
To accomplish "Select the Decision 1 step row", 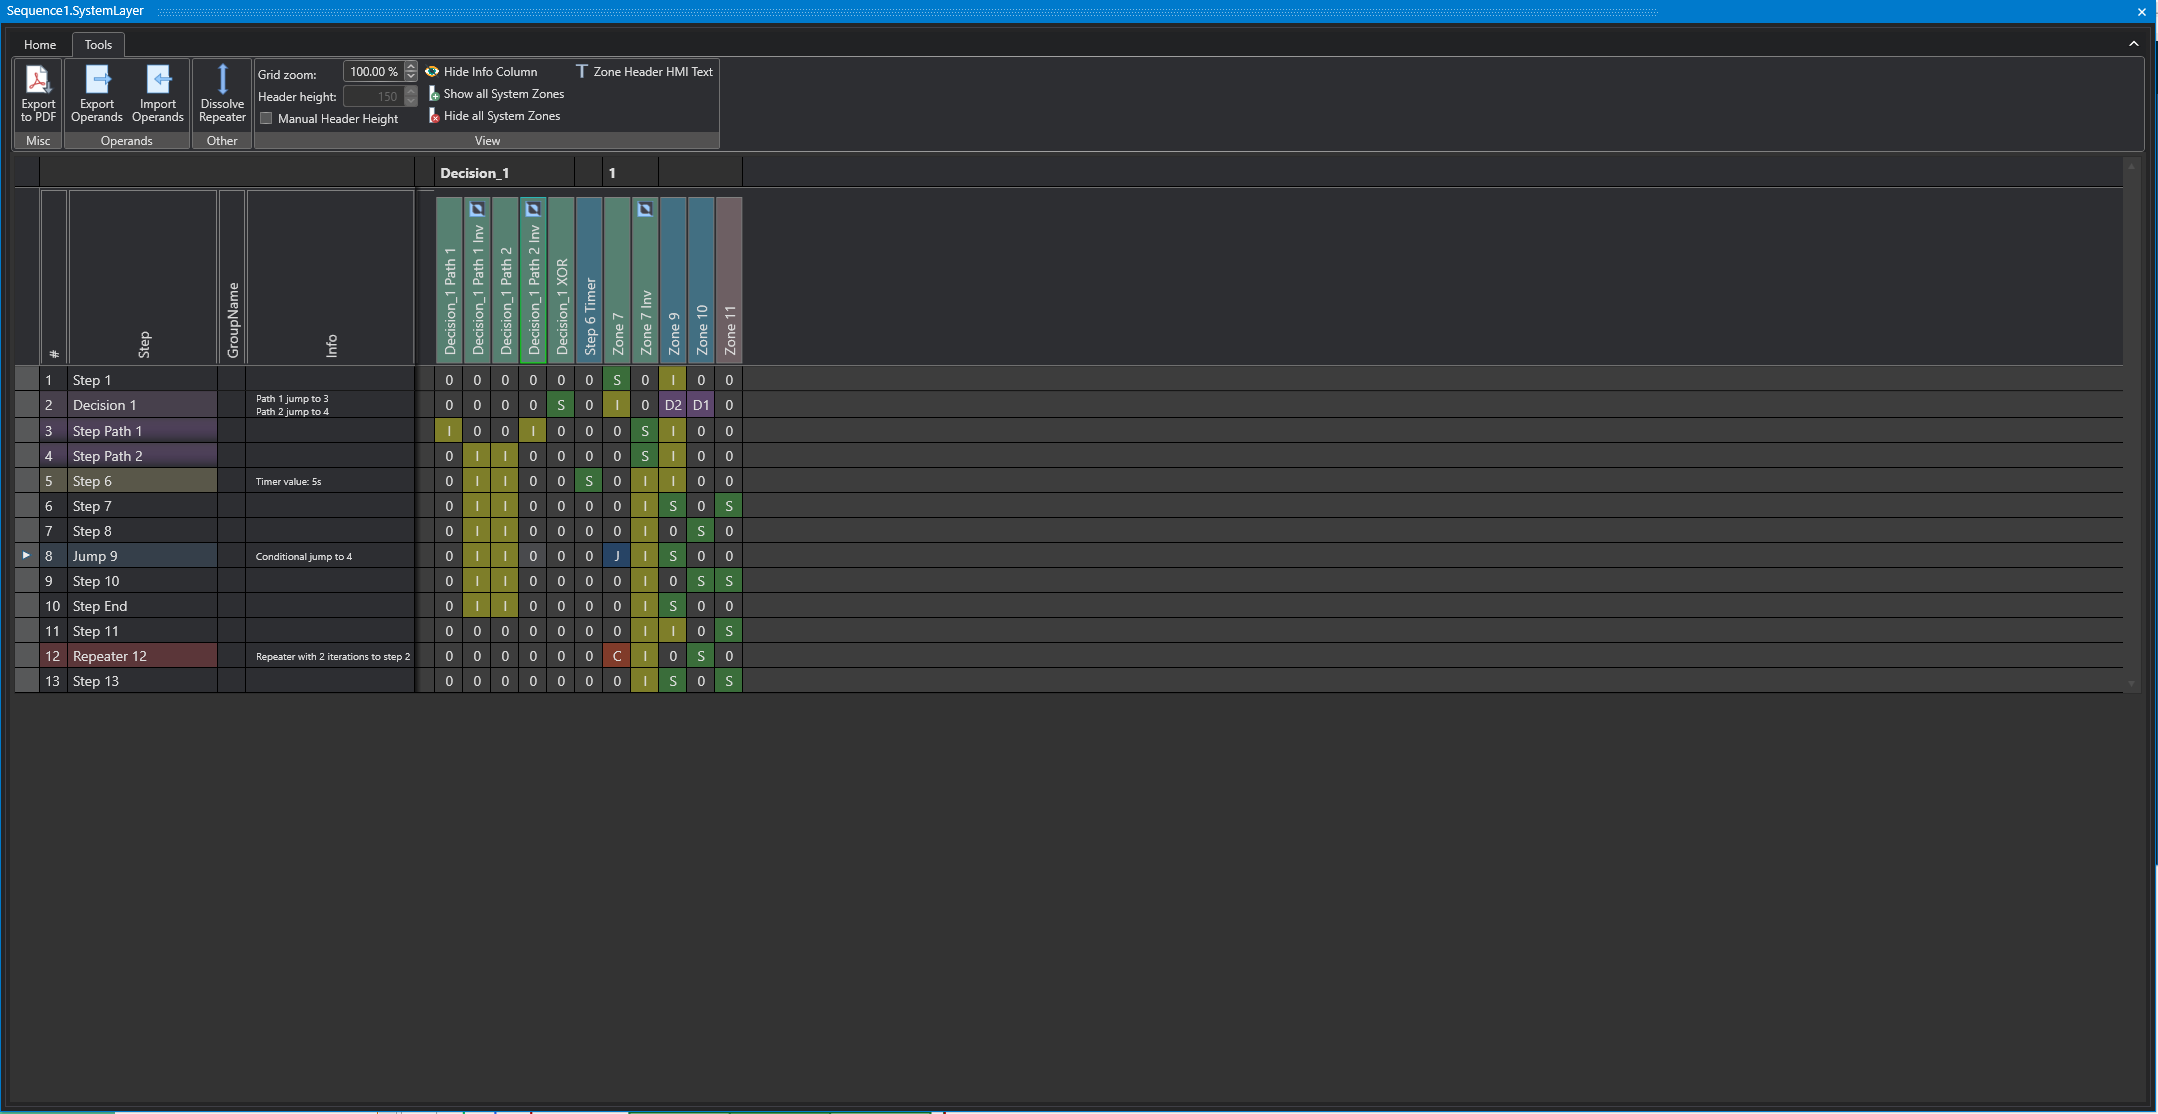I will (142, 405).
